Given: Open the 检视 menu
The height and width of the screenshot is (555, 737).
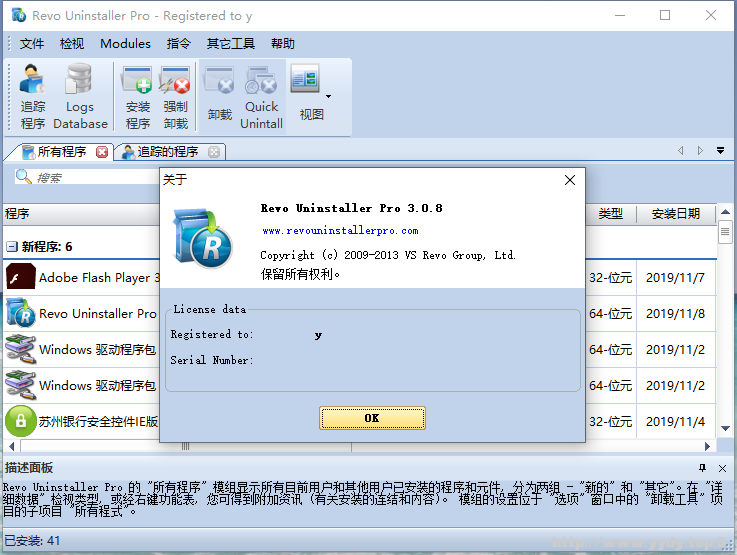Looking at the screenshot, I should (72, 44).
